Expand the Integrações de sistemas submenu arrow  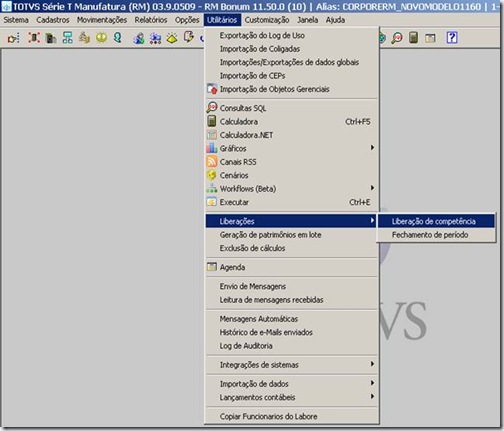372,364
